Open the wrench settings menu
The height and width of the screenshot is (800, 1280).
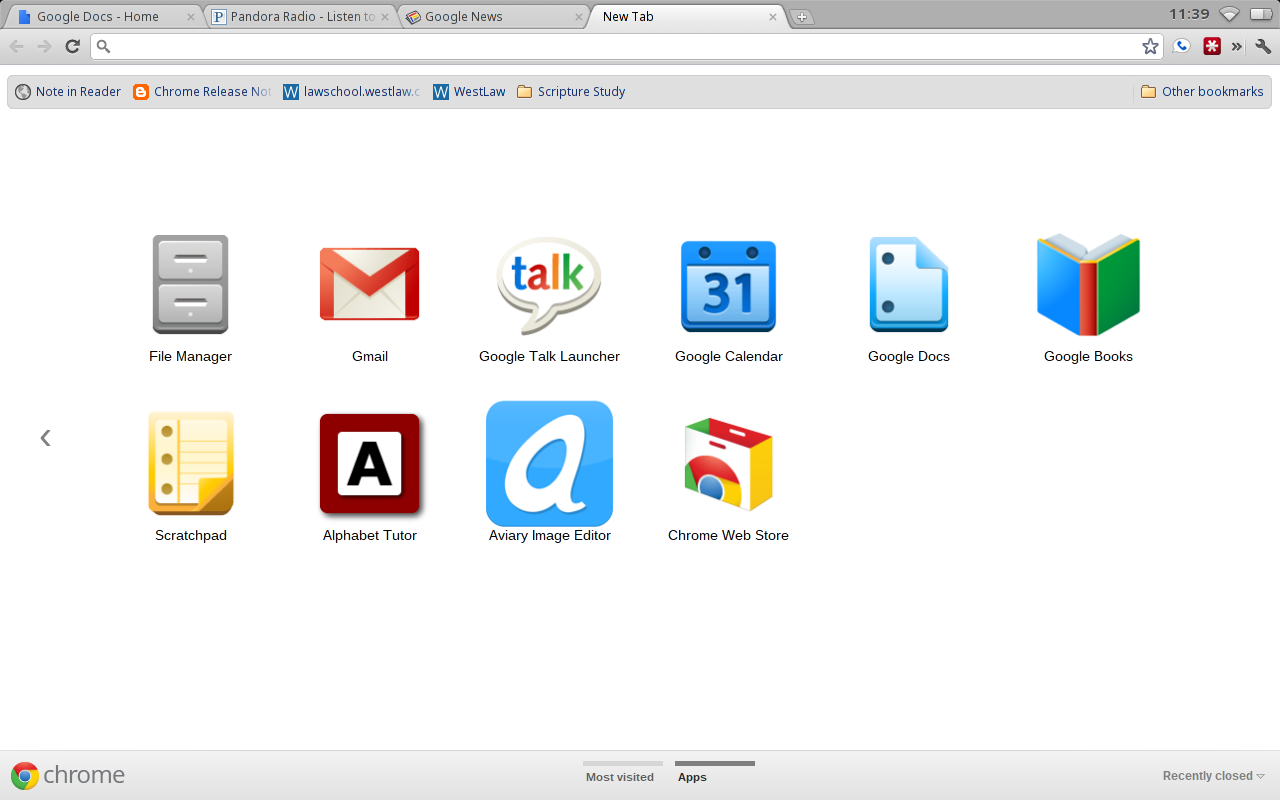click(1263, 46)
